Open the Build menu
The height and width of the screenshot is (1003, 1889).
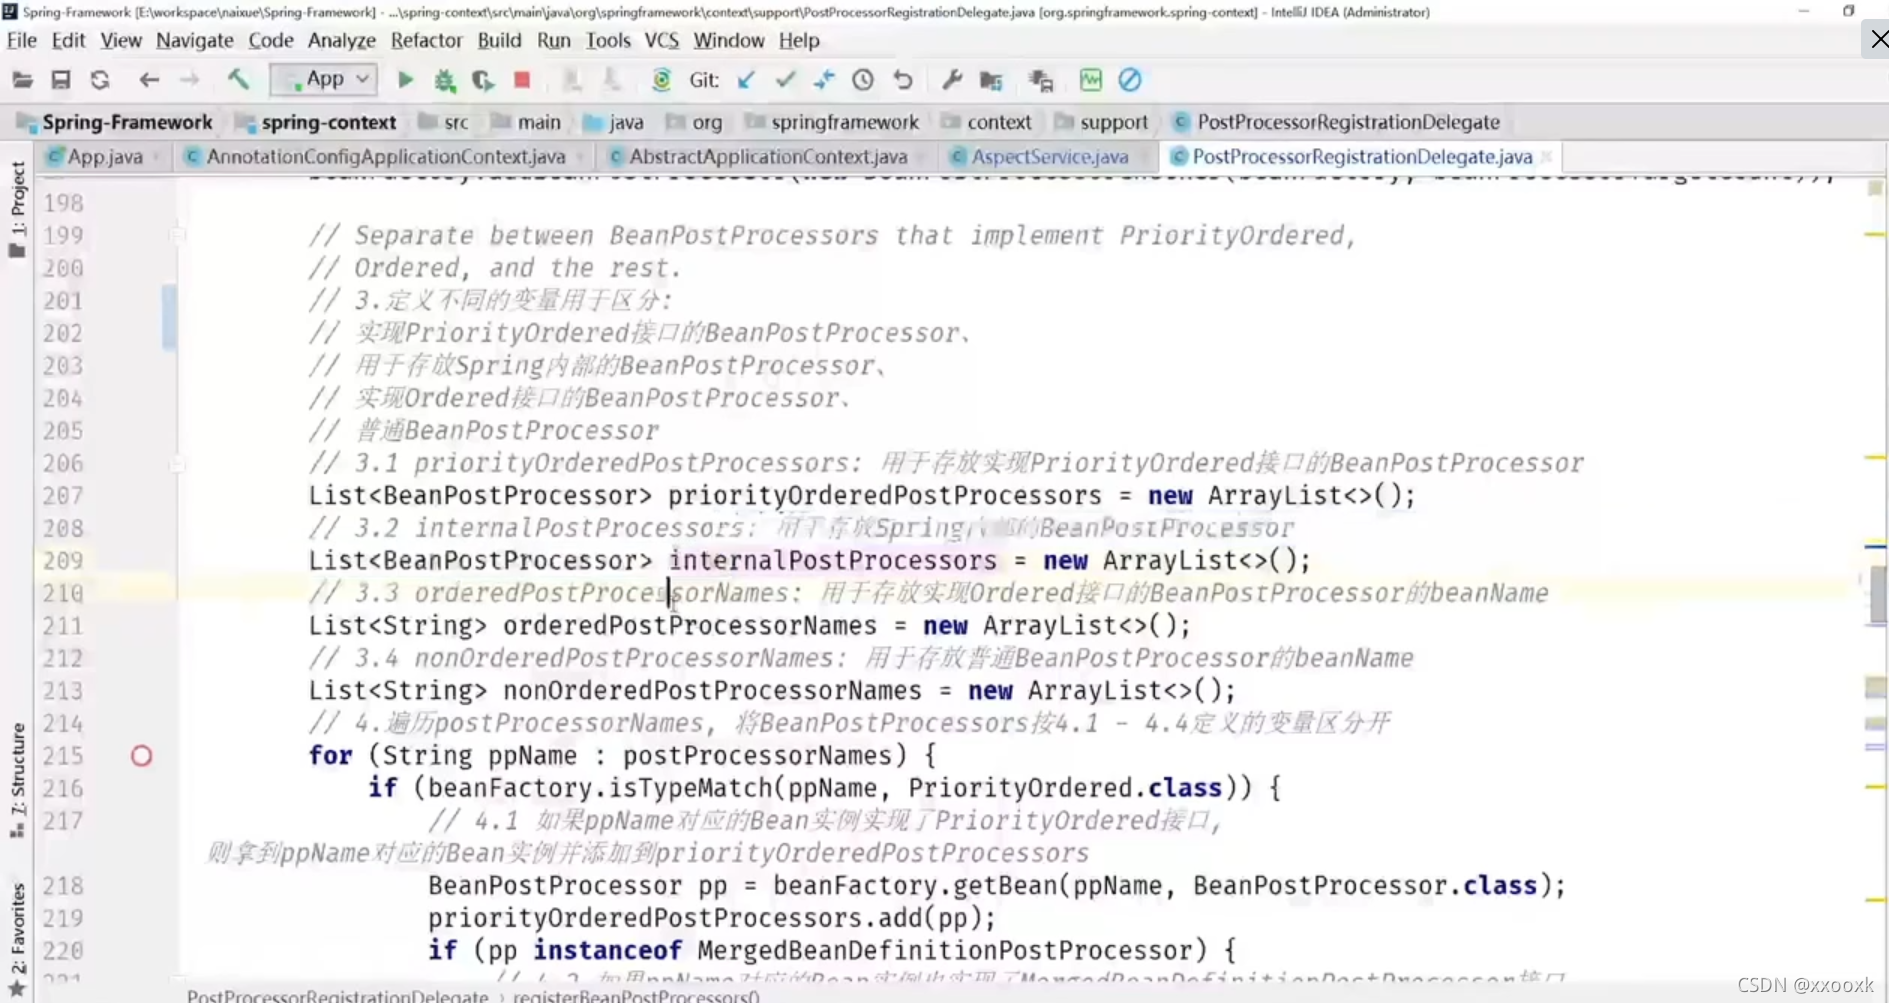point(499,40)
